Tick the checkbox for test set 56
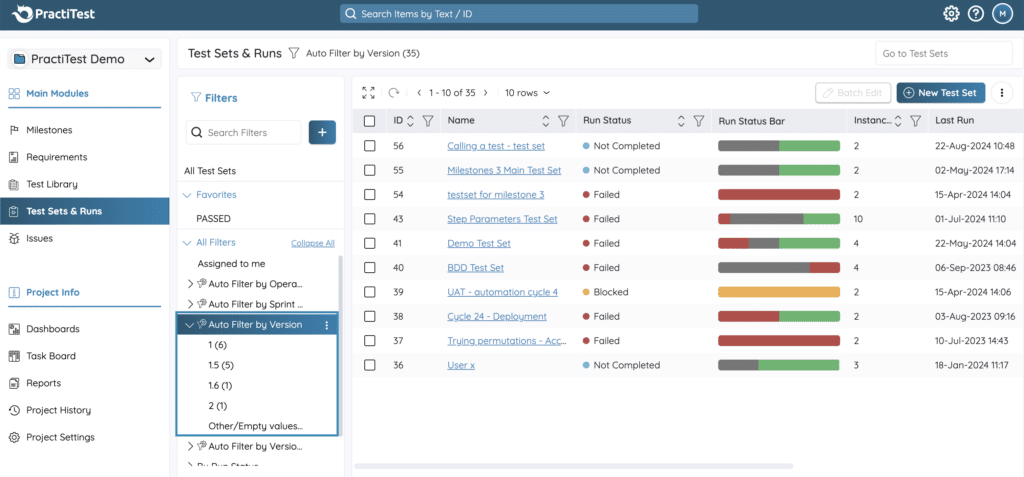Viewport: 1024px width, 477px height. tap(370, 146)
